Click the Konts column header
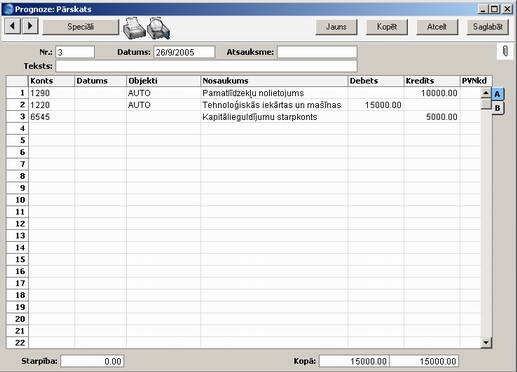This screenshot has width=517, height=372. tap(52, 81)
